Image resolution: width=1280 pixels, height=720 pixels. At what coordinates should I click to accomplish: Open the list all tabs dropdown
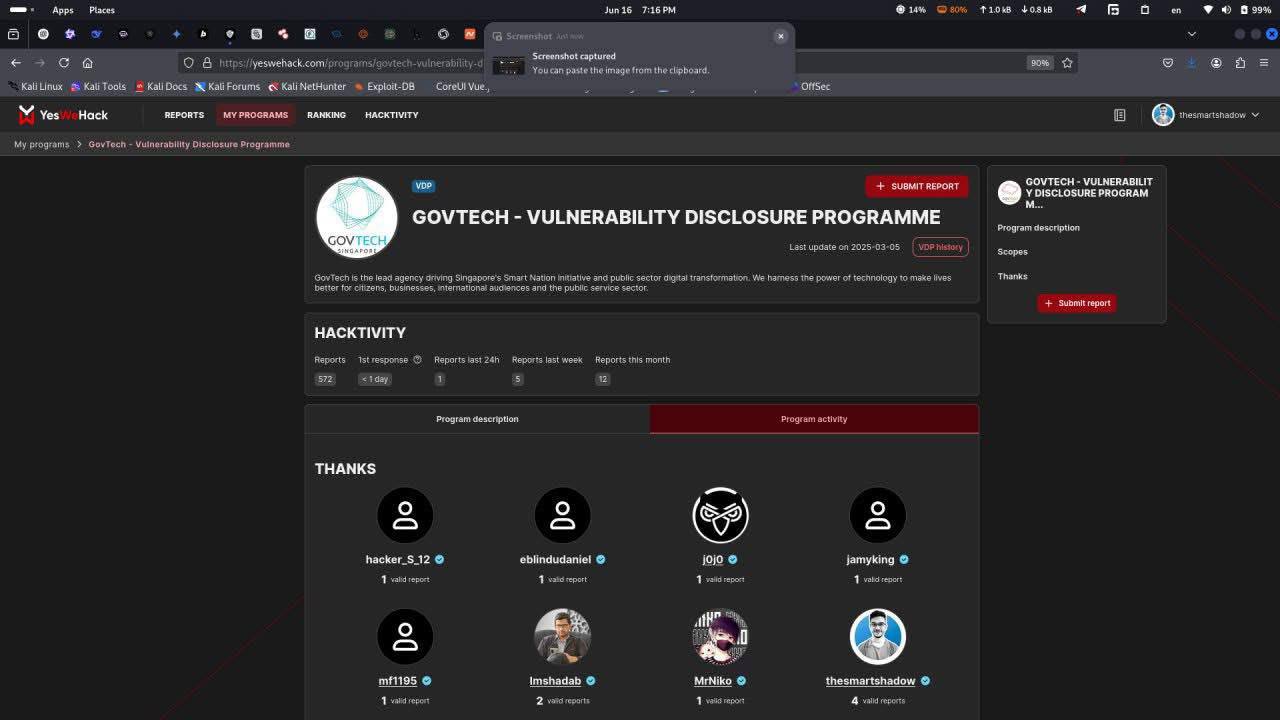[x=1191, y=34]
